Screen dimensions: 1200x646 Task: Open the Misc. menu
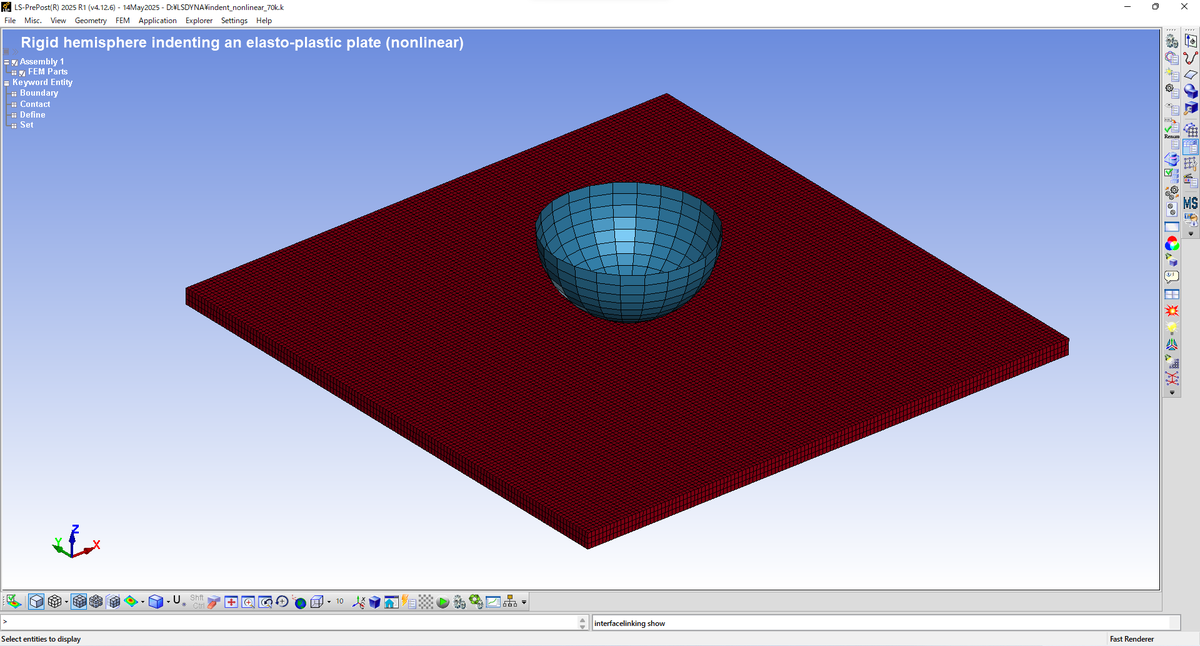[x=33, y=20]
